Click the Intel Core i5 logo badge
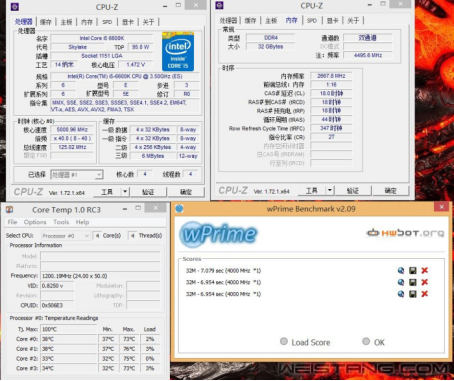Screen dimensions: 454x381 click(178, 51)
